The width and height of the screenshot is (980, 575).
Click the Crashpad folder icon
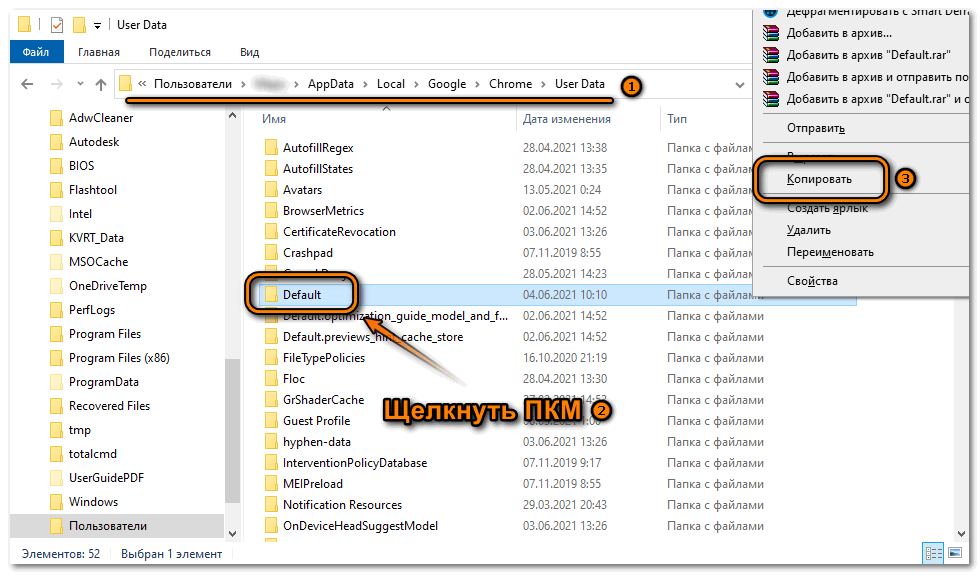coord(271,252)
